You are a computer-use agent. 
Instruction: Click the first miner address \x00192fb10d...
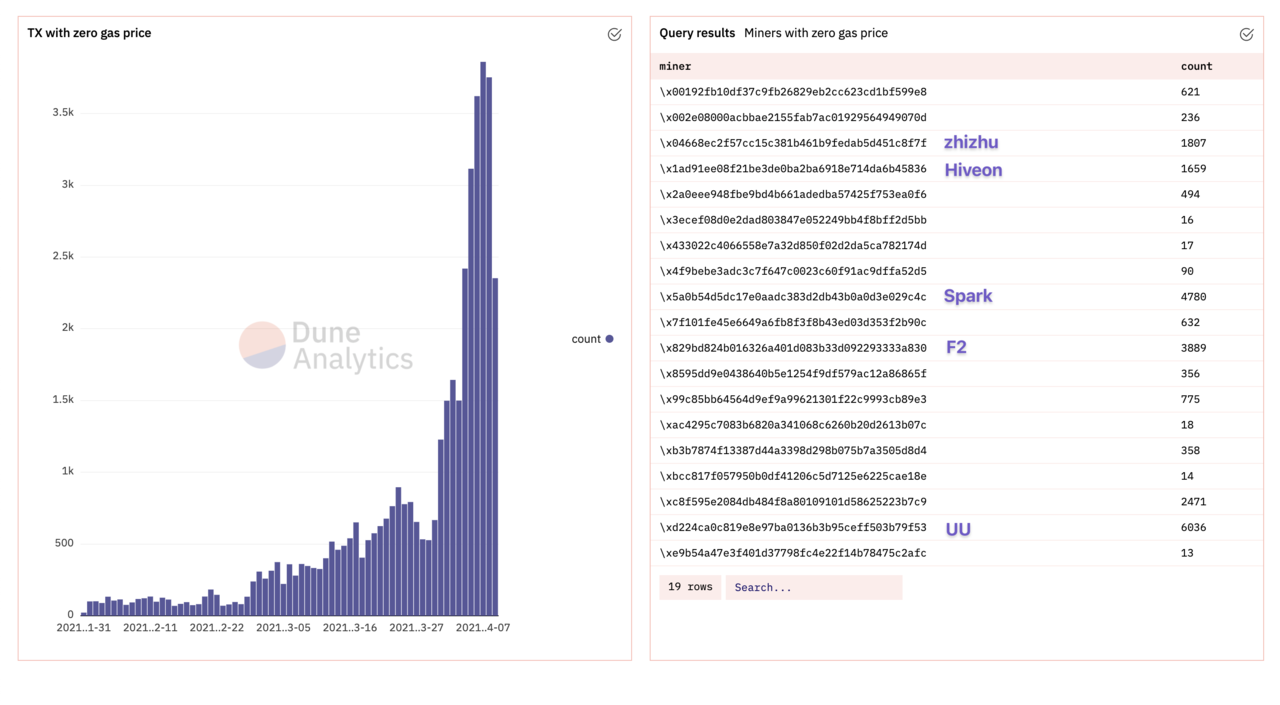pos(792,92)
